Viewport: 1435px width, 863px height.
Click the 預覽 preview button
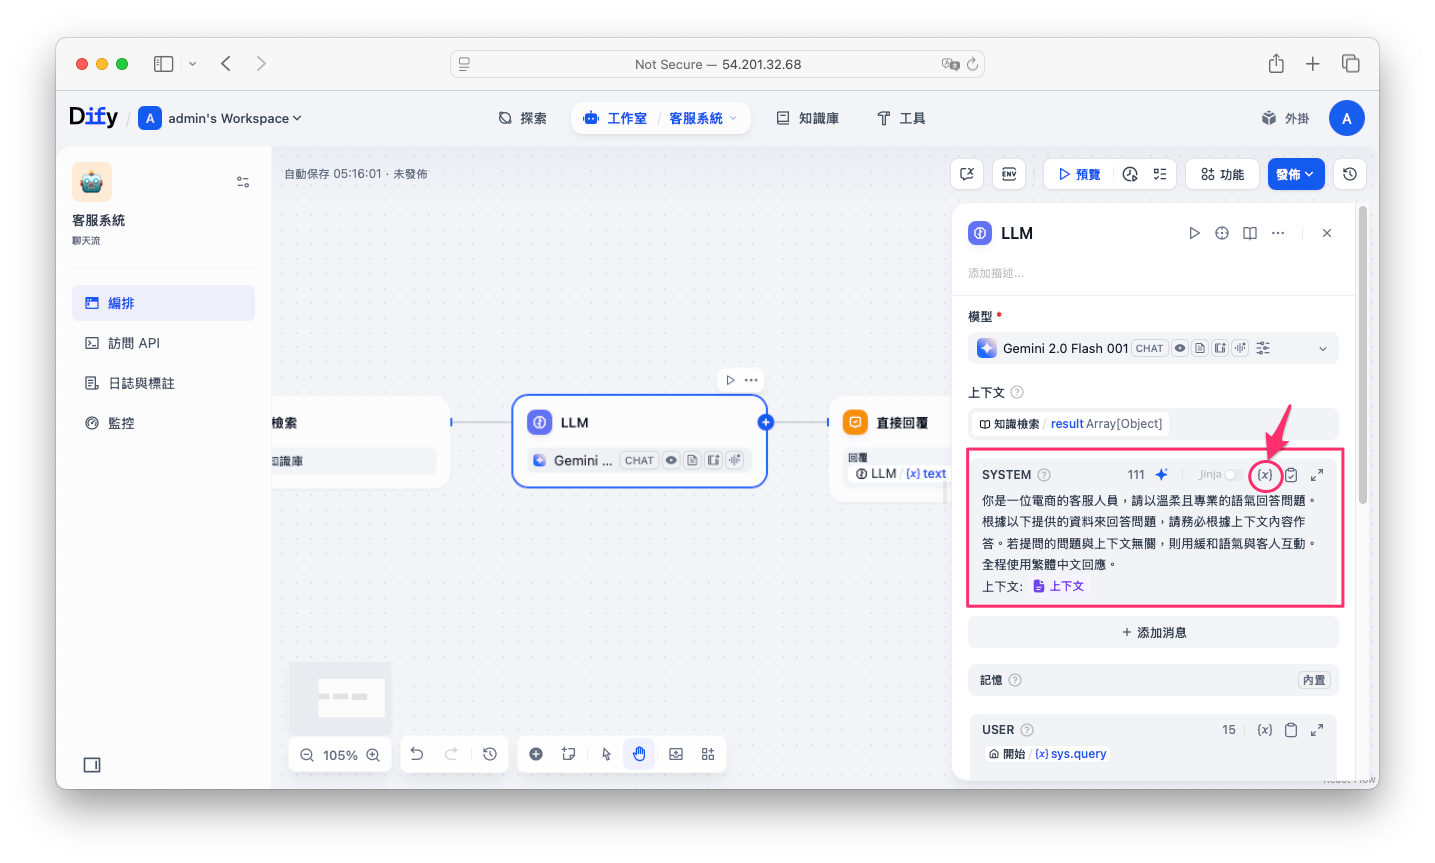point(1079,174)
